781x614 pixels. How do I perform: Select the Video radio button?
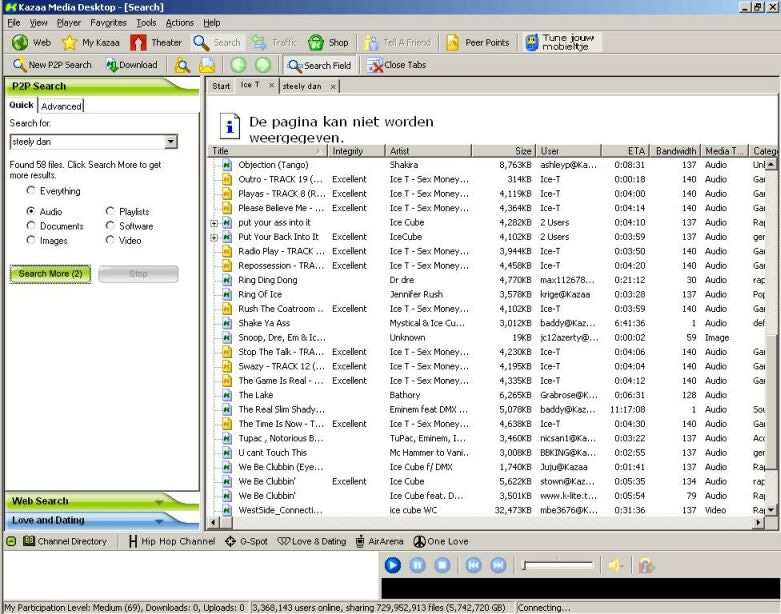tap(110, 240)
